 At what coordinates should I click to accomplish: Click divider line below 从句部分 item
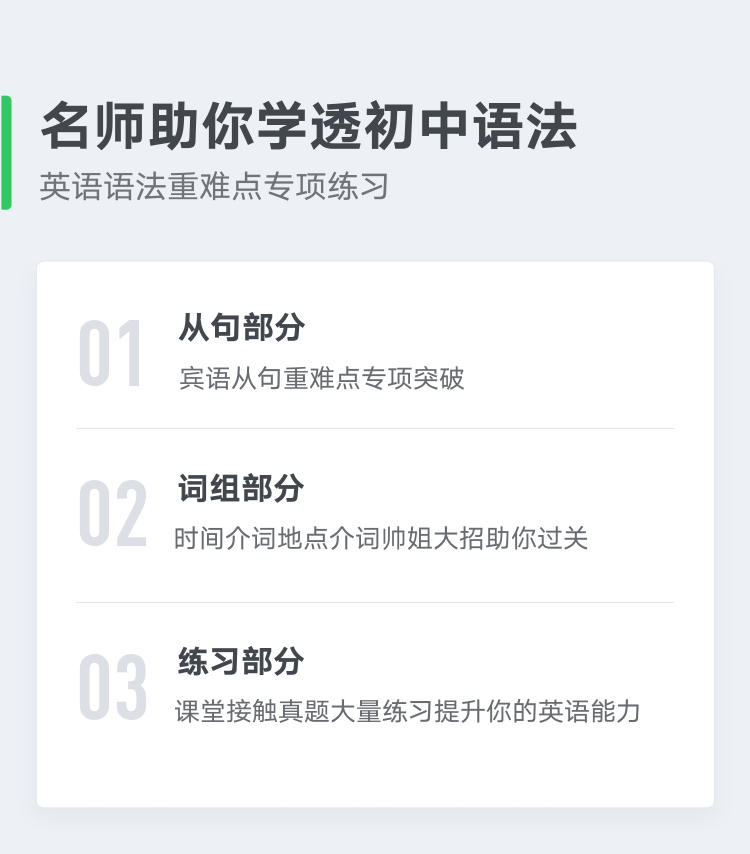click(375, 429)
